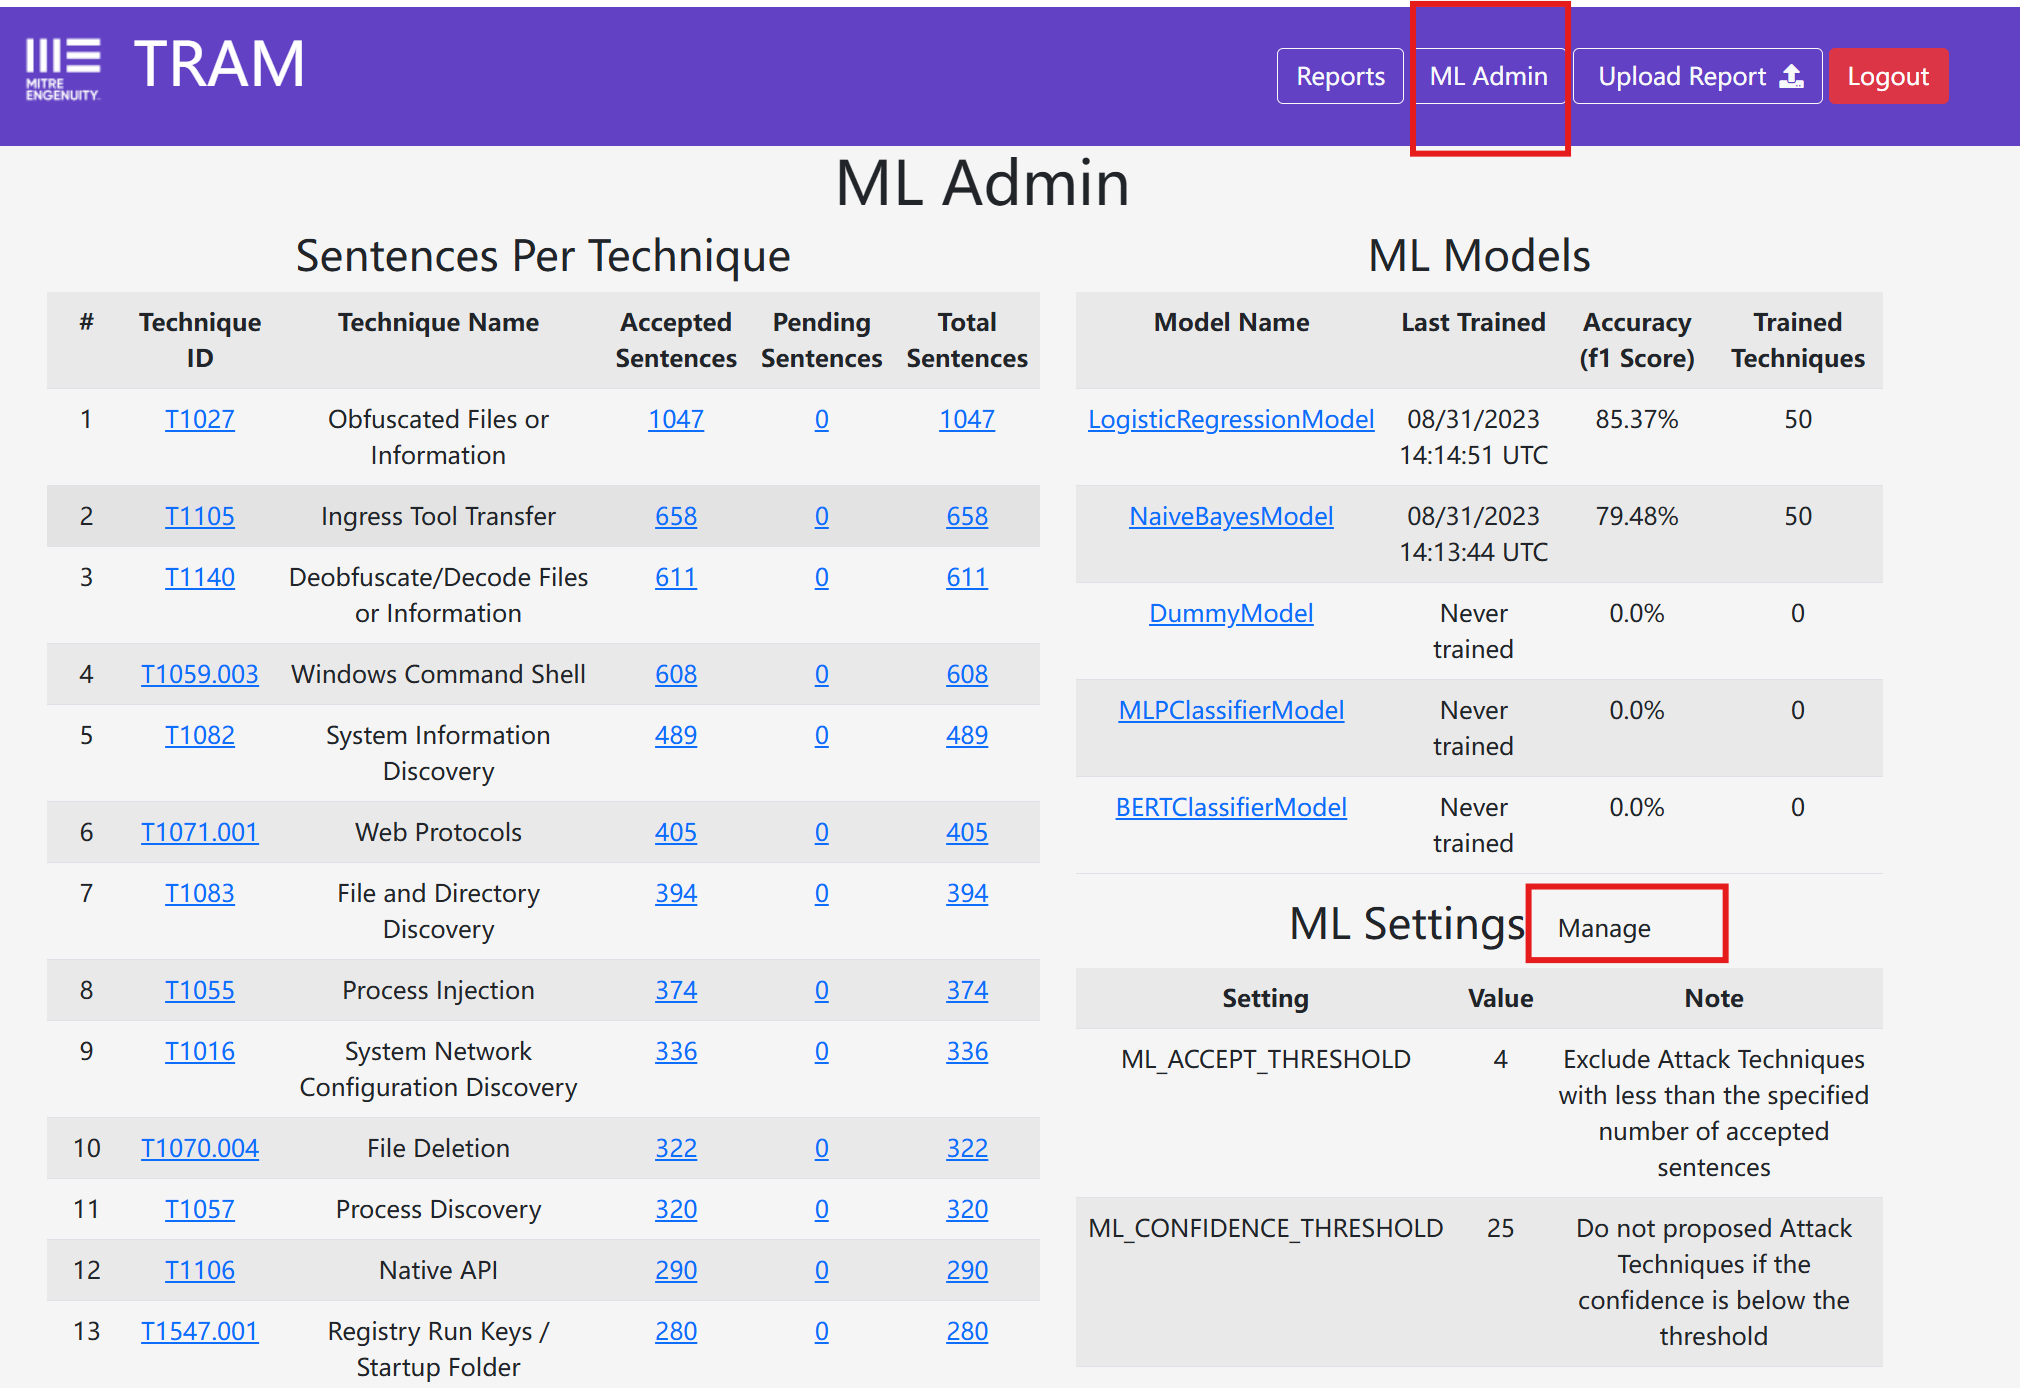Switch to ML Admin in navigation
The height and width of the screenshot is (1388, 2020).
tap(1487, 76)
